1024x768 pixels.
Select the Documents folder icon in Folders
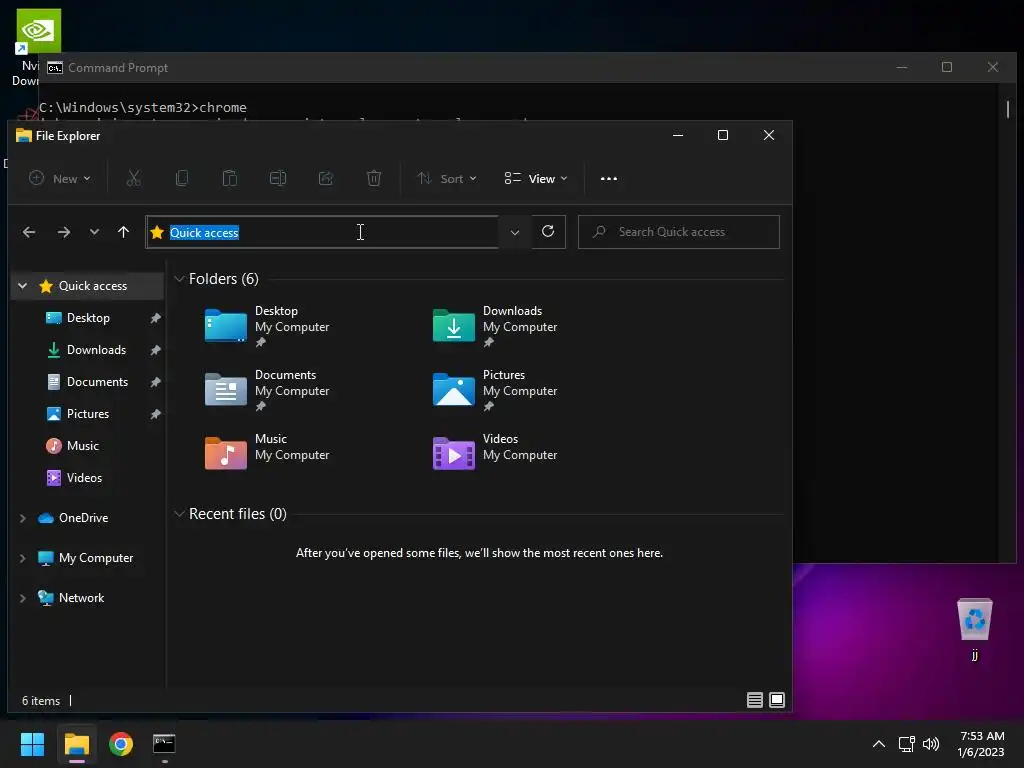[x=225, y=389]
